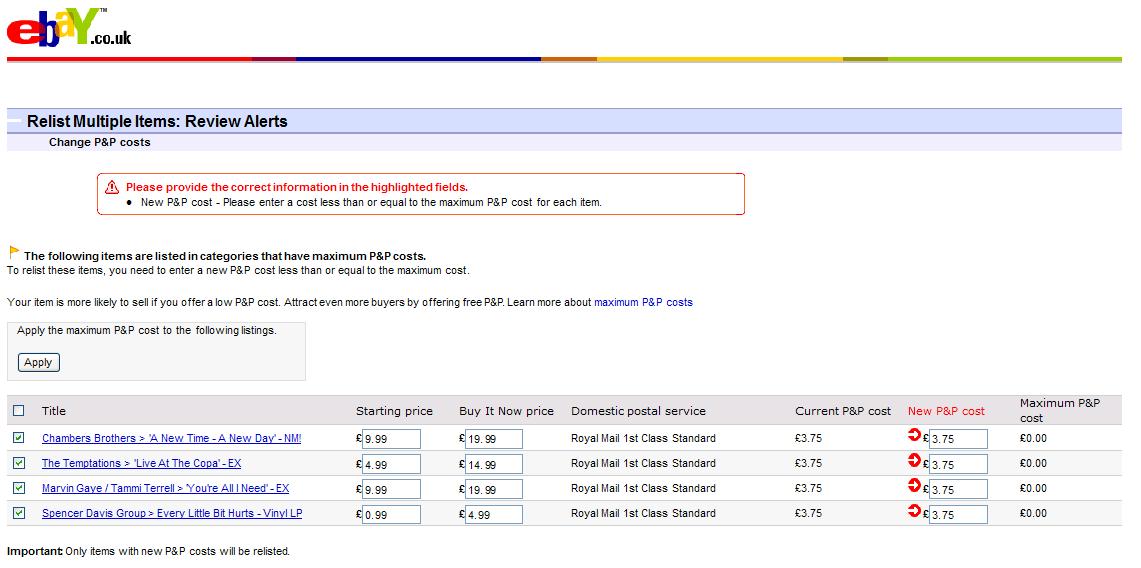Viewport: 1141px width, 568px height.
Task: Edit Buy It Now price 4.99 for Spencer Davis
Action: pyautogui.click(x=494, y=514)
